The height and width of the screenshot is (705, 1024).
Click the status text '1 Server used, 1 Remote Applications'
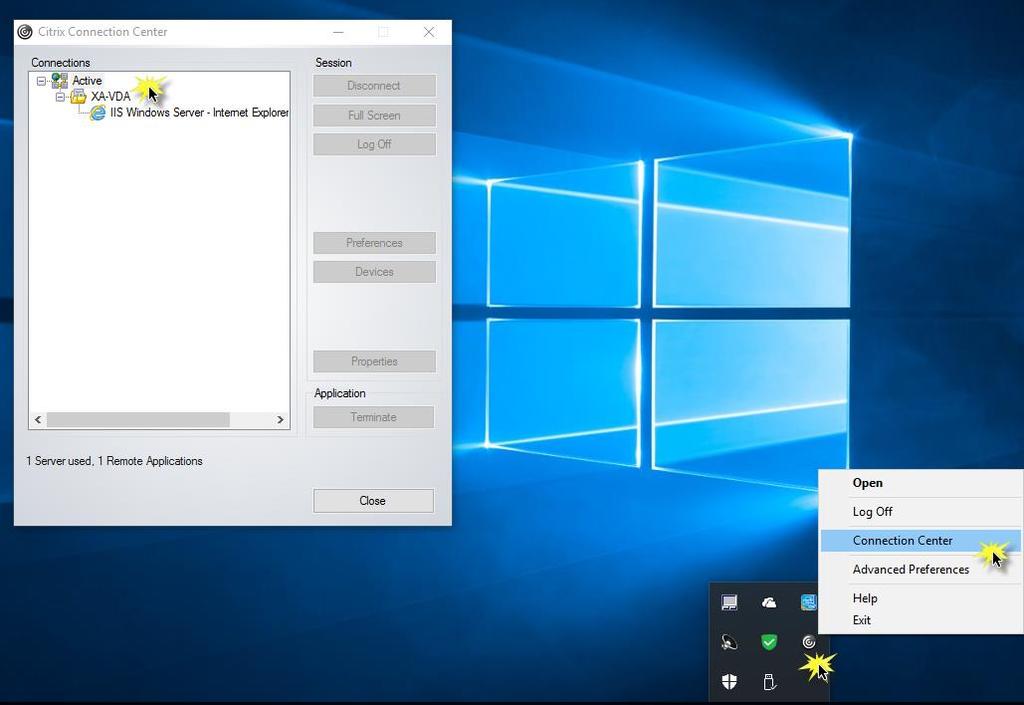point(114,461)
